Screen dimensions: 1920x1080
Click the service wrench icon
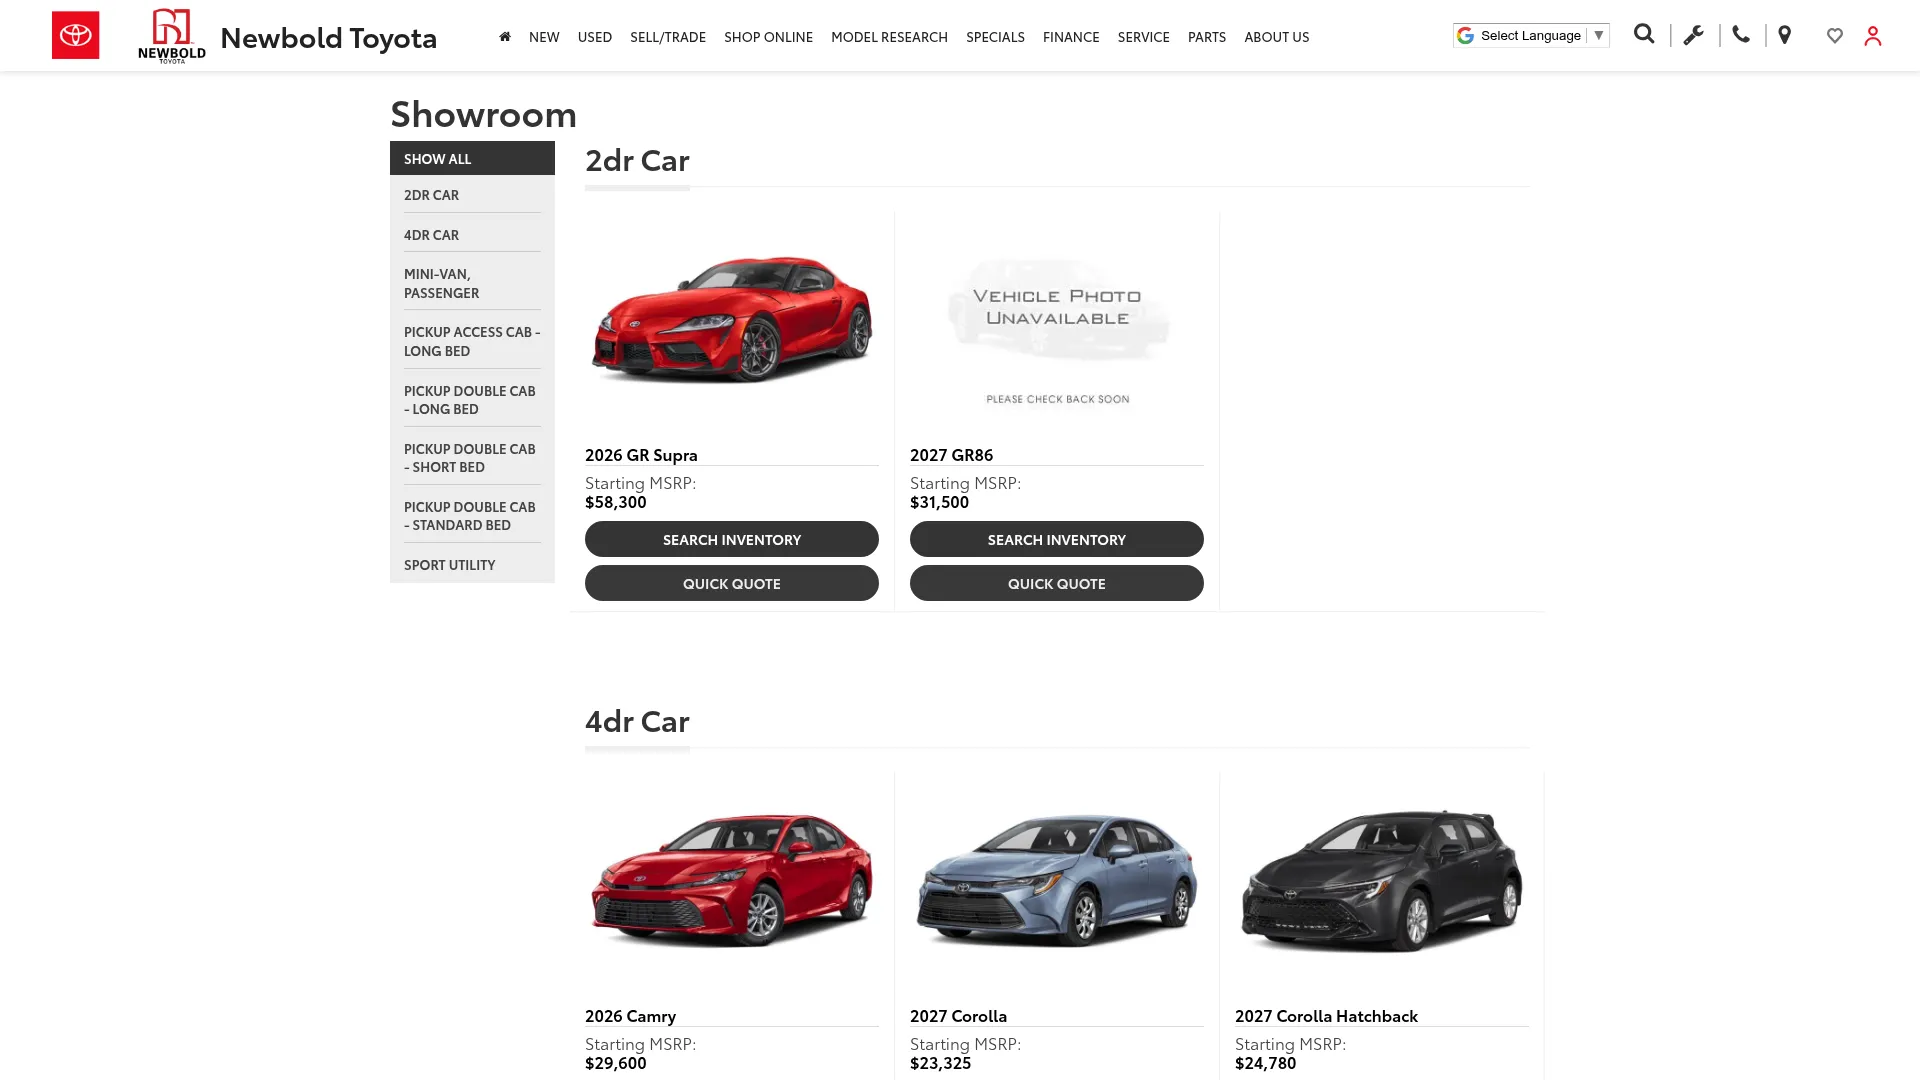click(x=1693, y=35)
